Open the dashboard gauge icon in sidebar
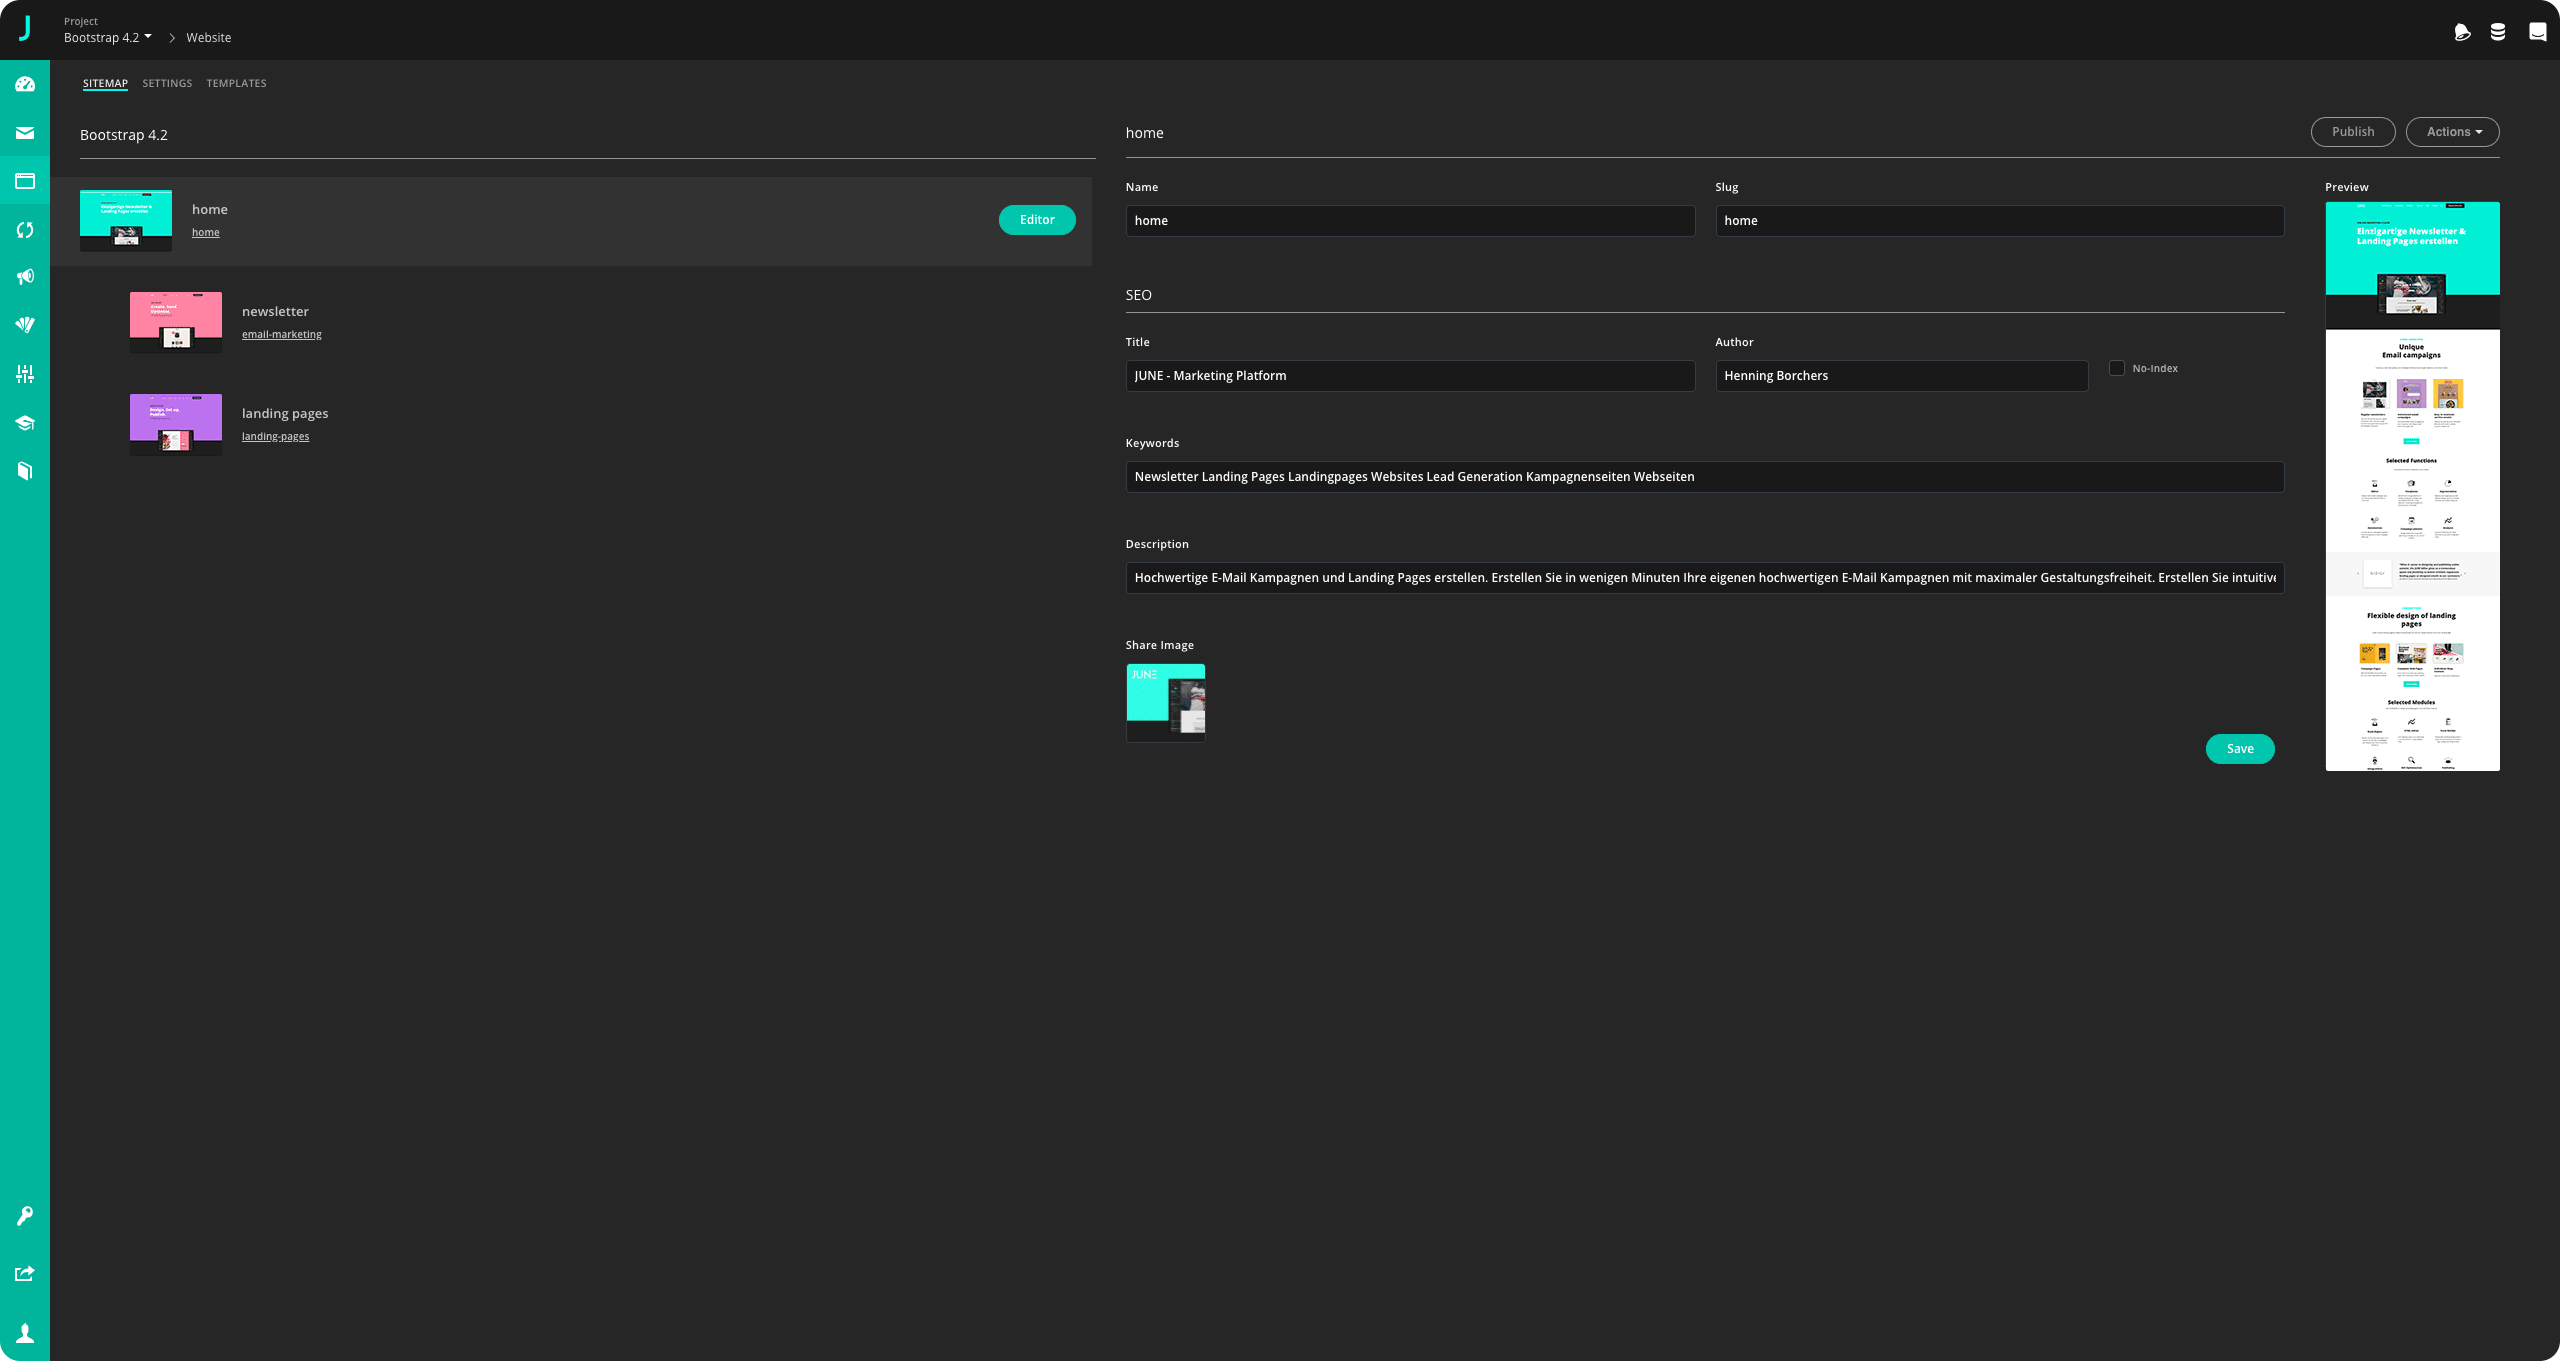Screen dimensions: 2560x1361 click(25, 84)
